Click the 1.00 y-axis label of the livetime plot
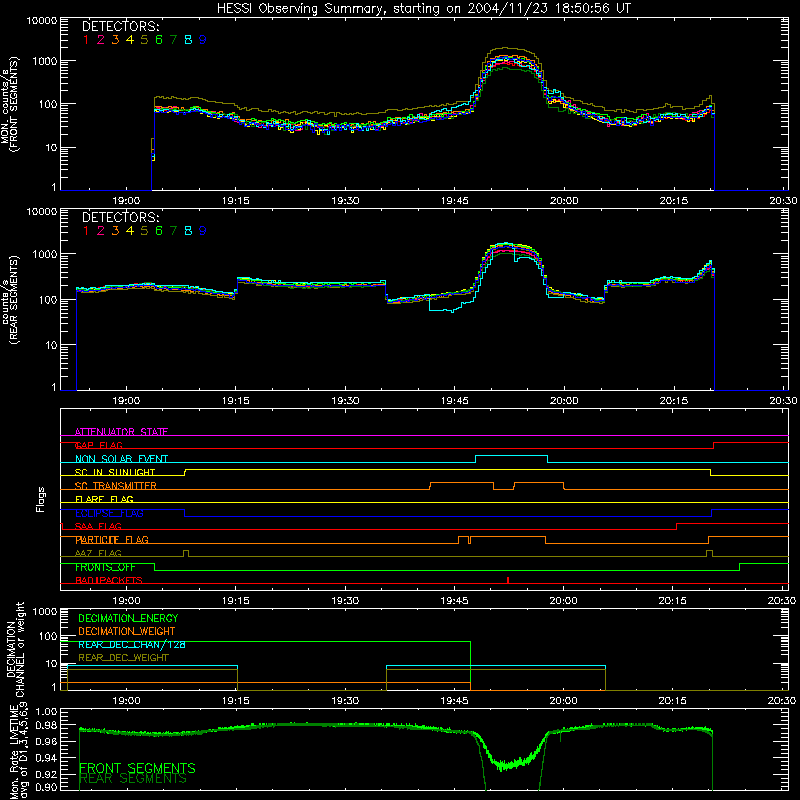This screenshot has height=800, width=800. [x=47, y=712]
